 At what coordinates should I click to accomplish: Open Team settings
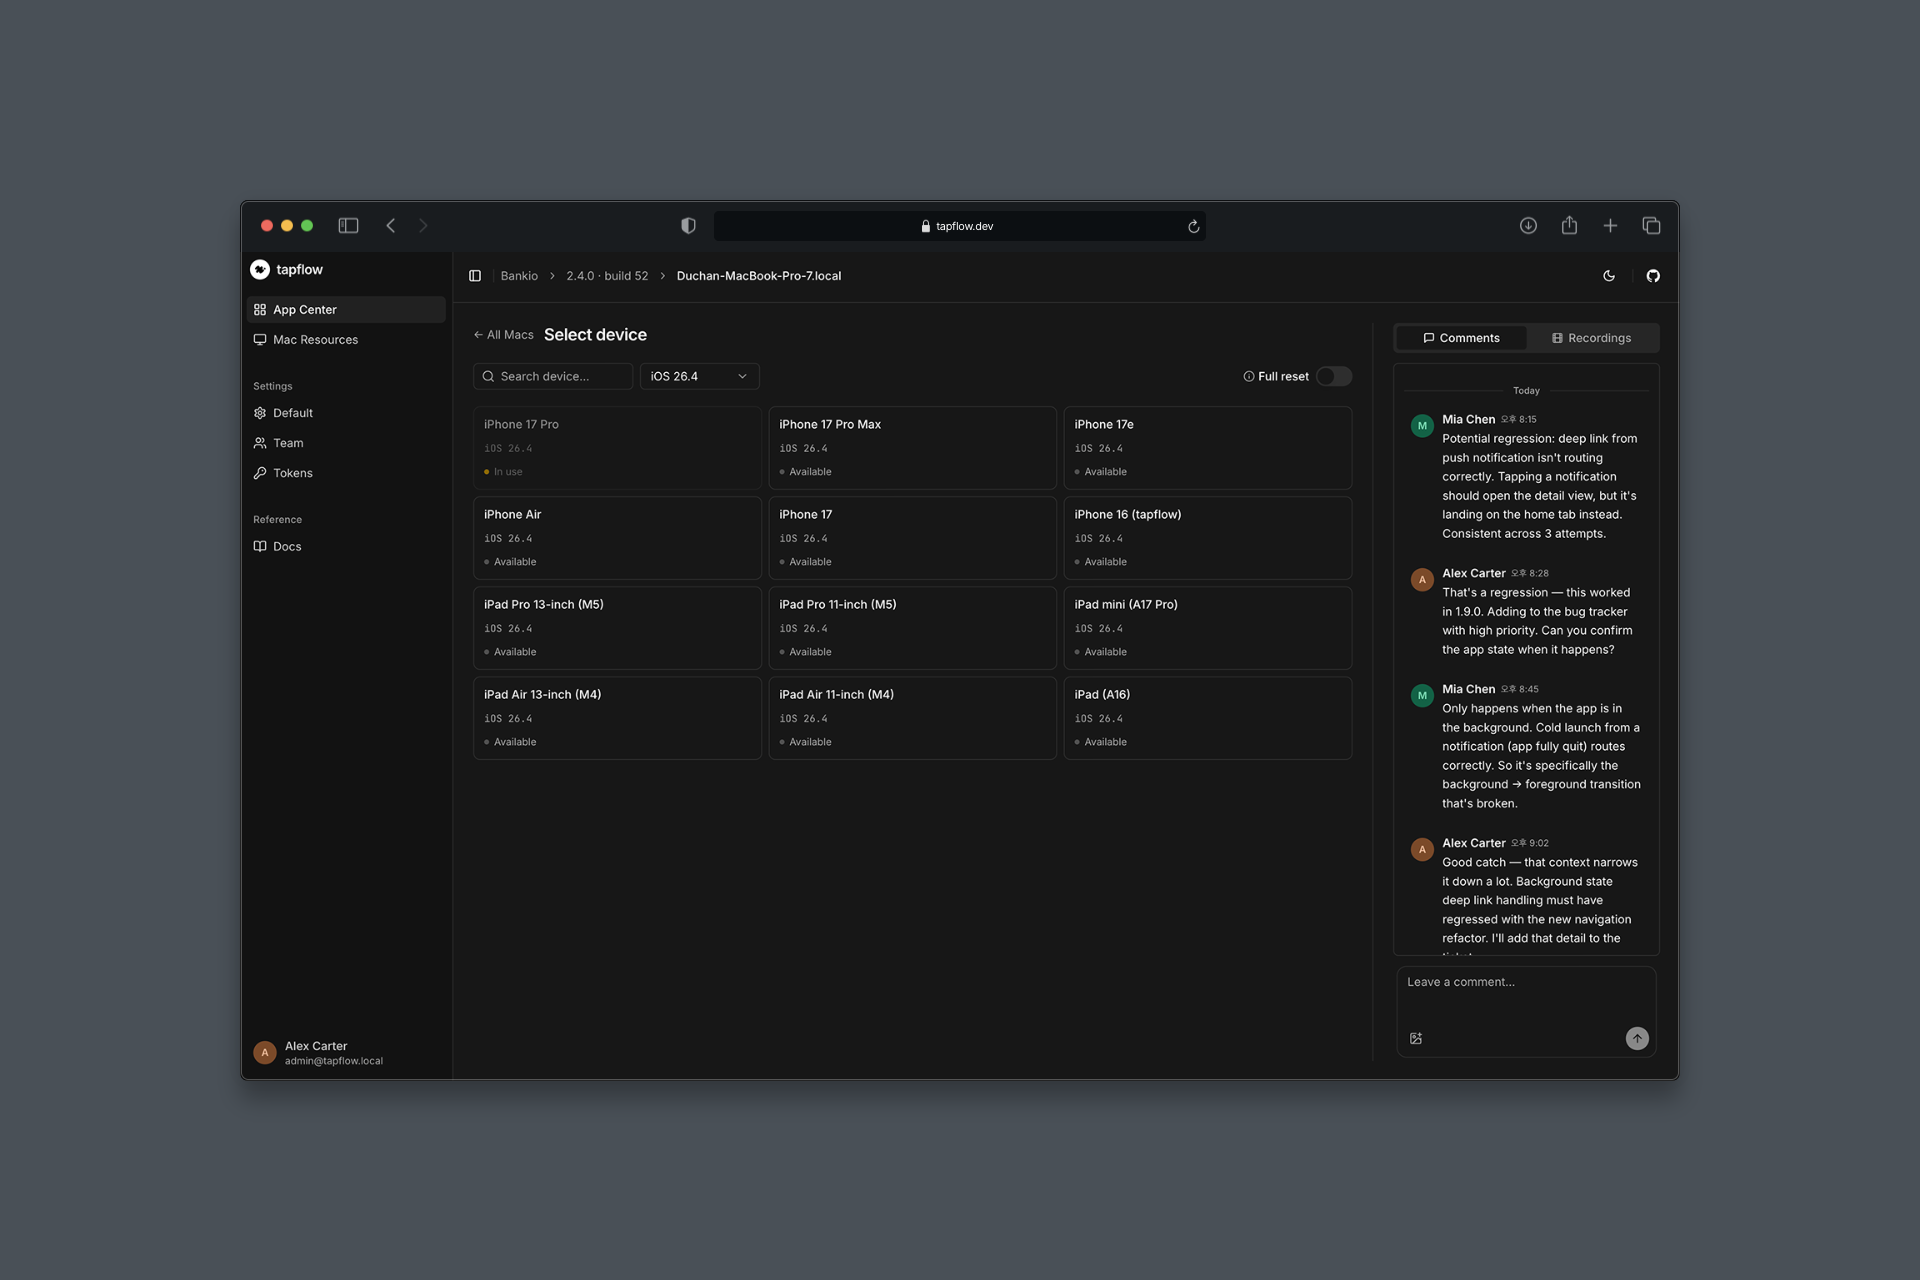346,443
